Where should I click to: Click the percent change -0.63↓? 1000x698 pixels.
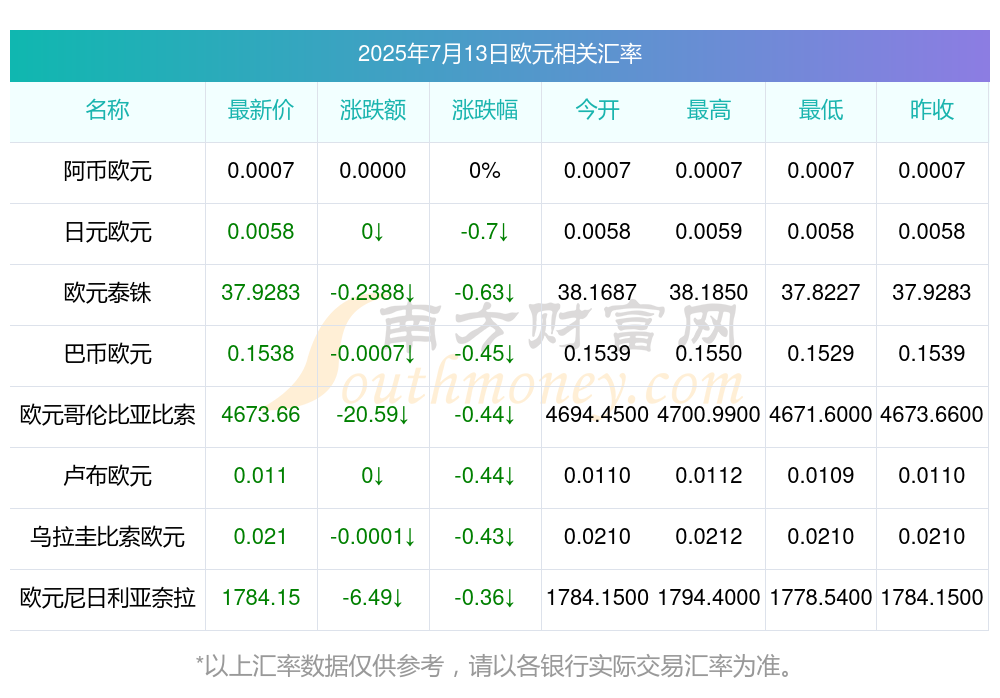click(485, 293)
